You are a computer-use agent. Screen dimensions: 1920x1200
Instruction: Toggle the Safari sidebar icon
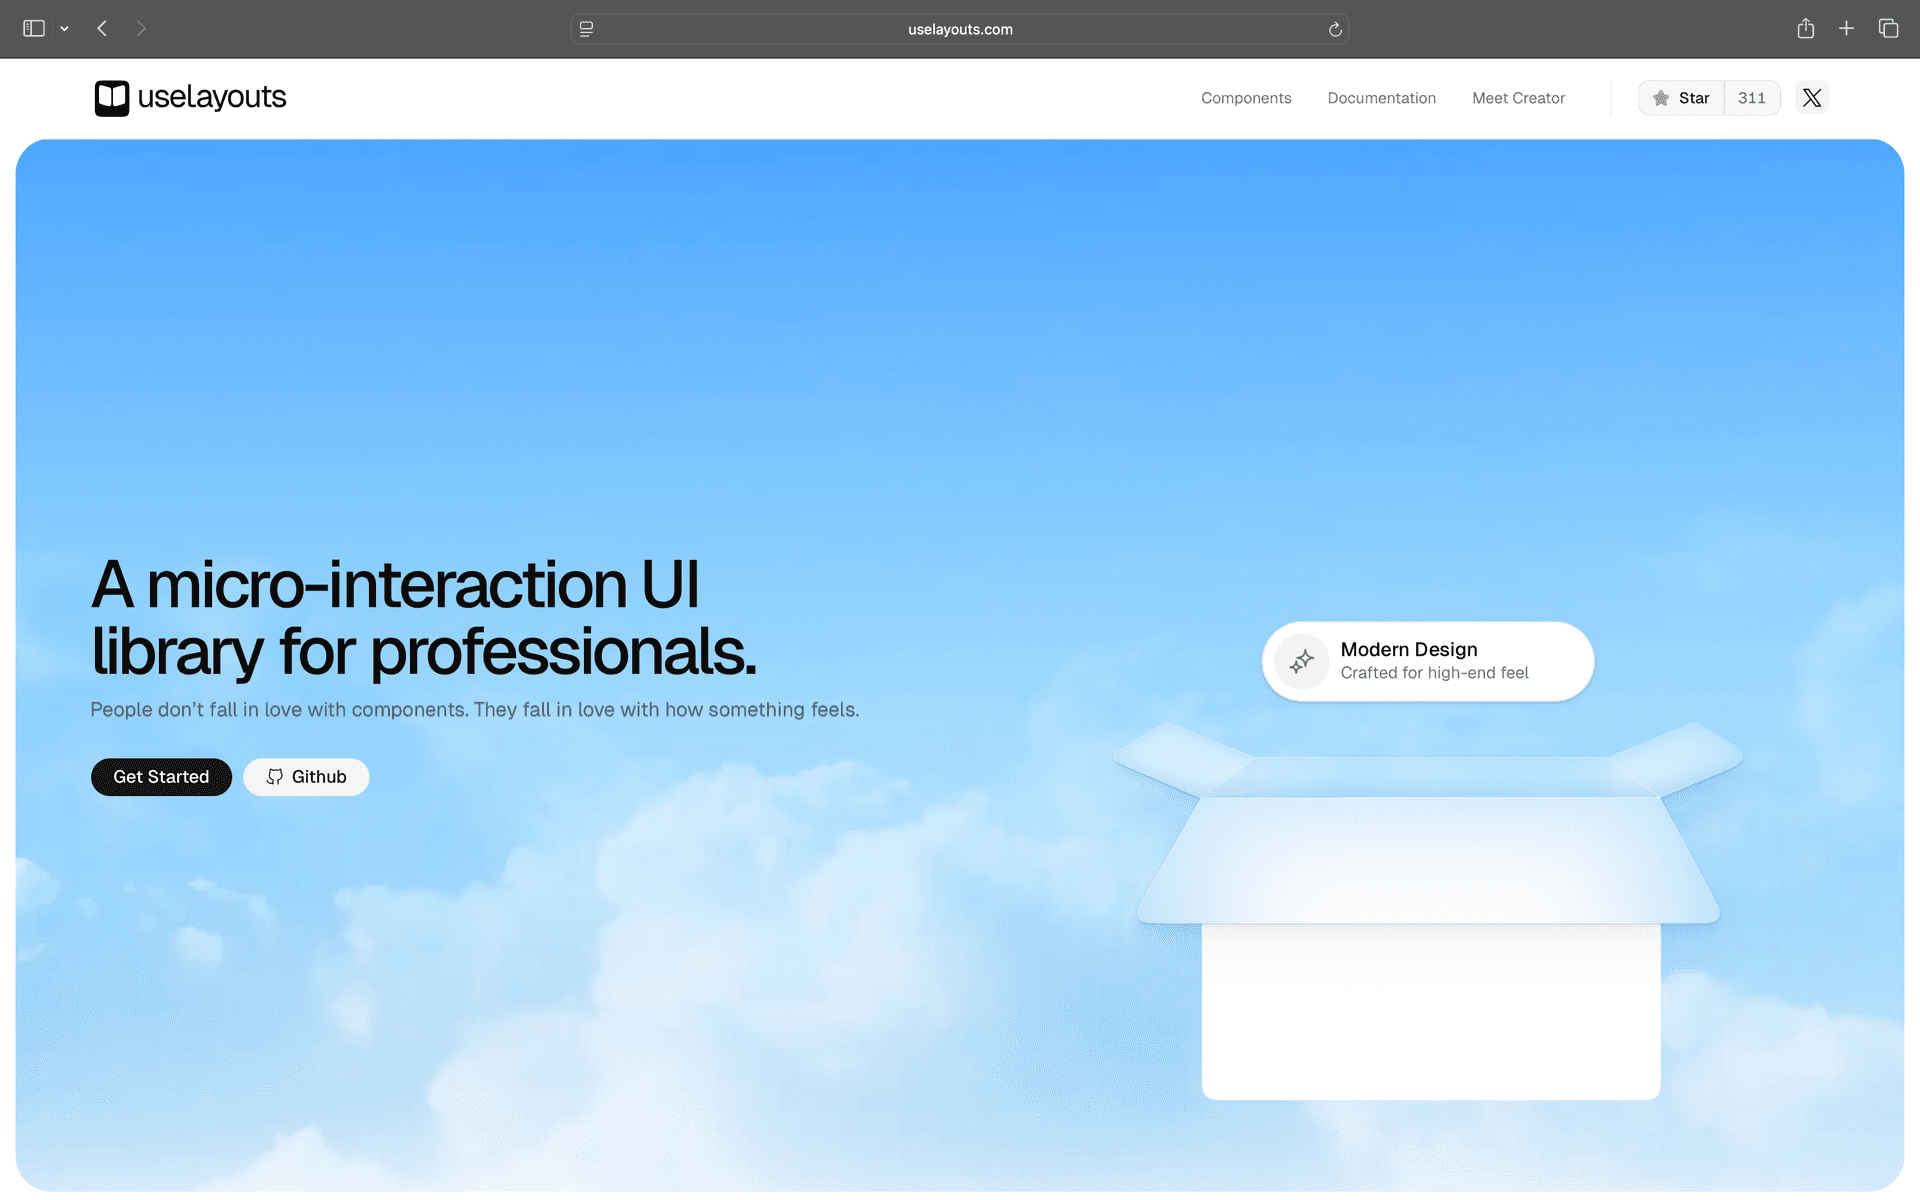34,29
